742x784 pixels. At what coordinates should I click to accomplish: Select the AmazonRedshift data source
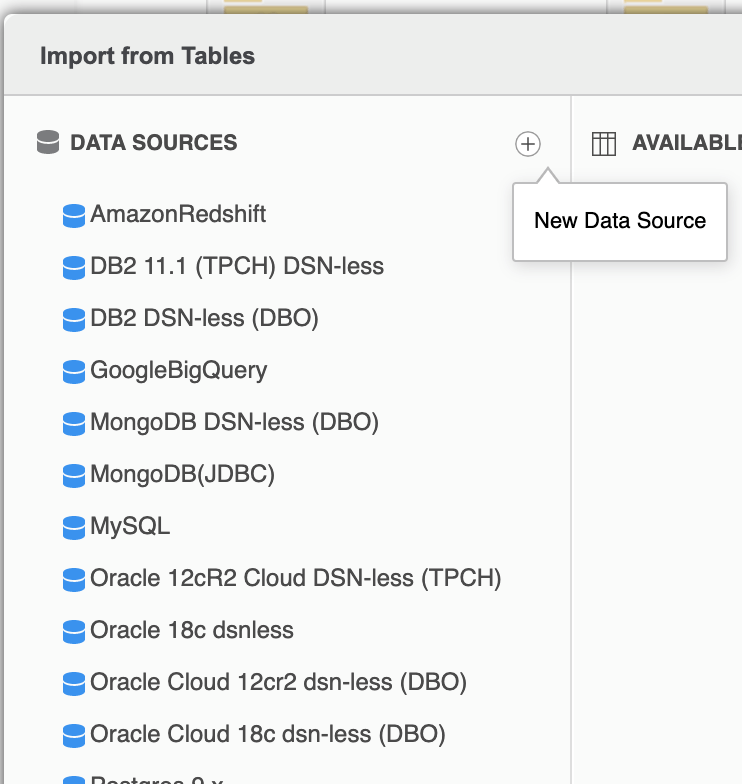click(x=178, y=214)
